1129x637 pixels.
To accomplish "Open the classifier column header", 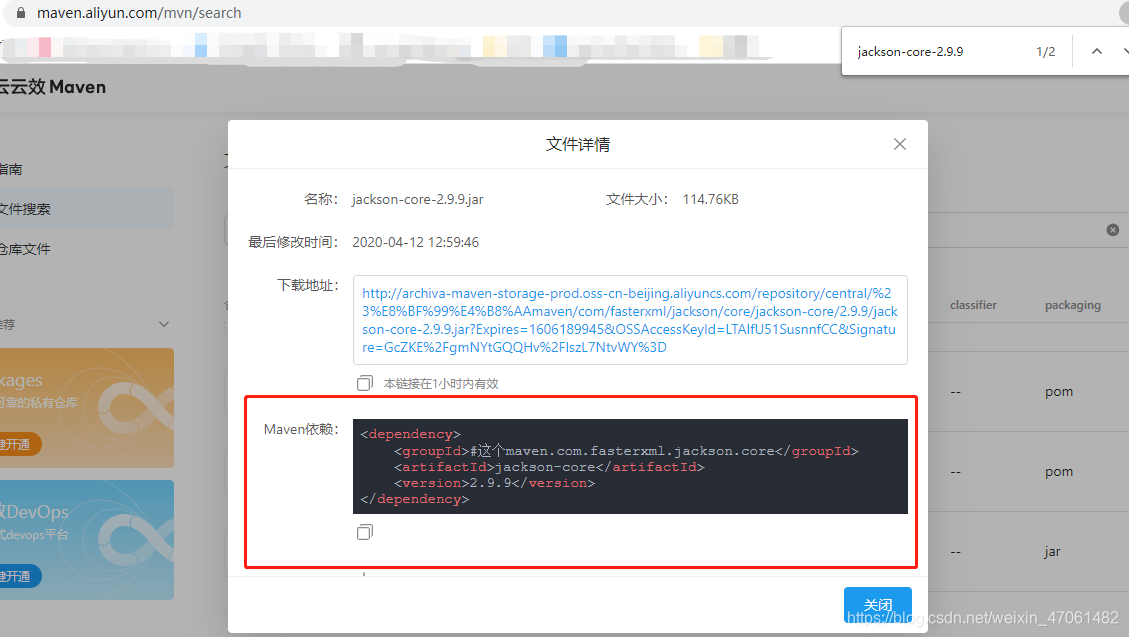I will 973,304.
